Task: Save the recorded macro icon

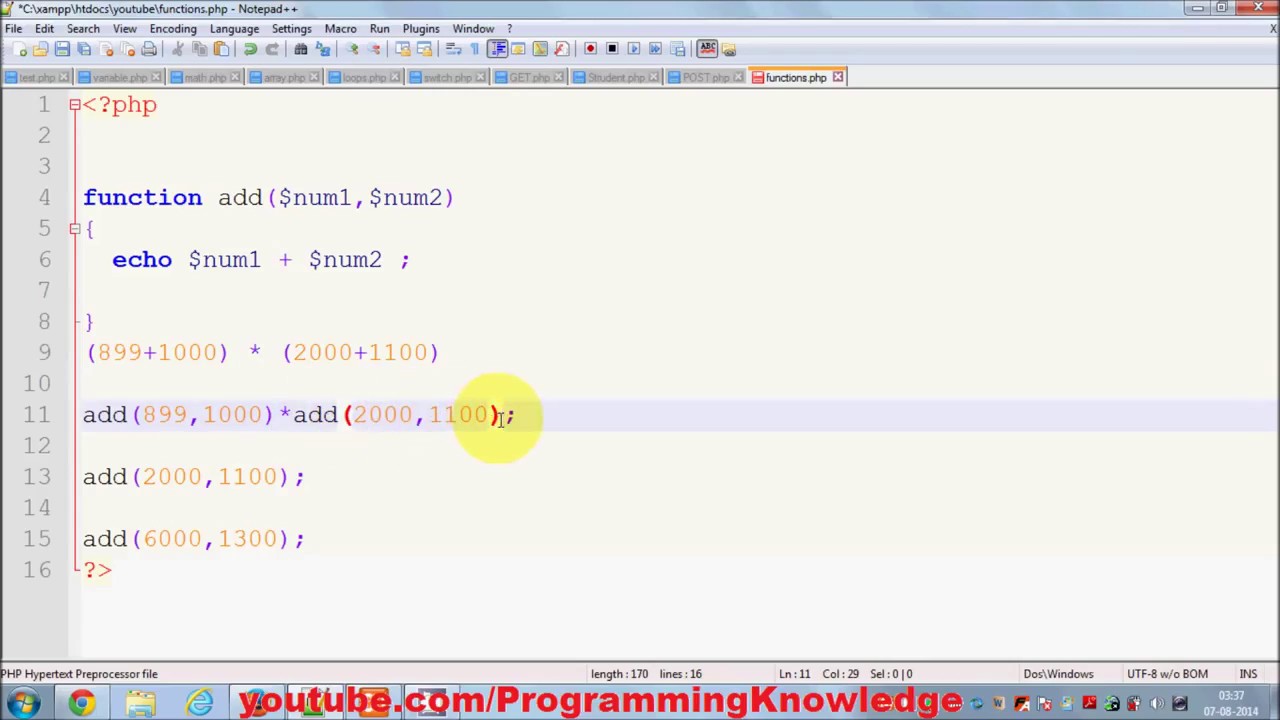Action: pos(677,49)
